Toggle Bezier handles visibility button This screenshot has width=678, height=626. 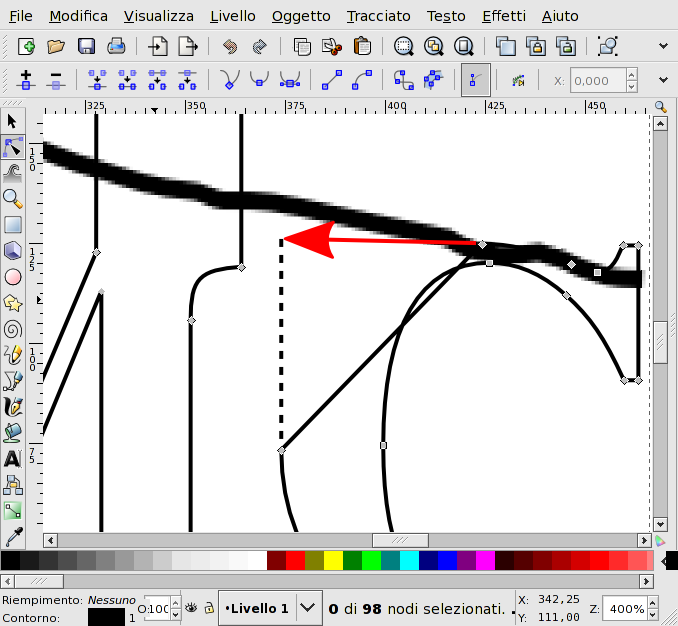point(476,80)
